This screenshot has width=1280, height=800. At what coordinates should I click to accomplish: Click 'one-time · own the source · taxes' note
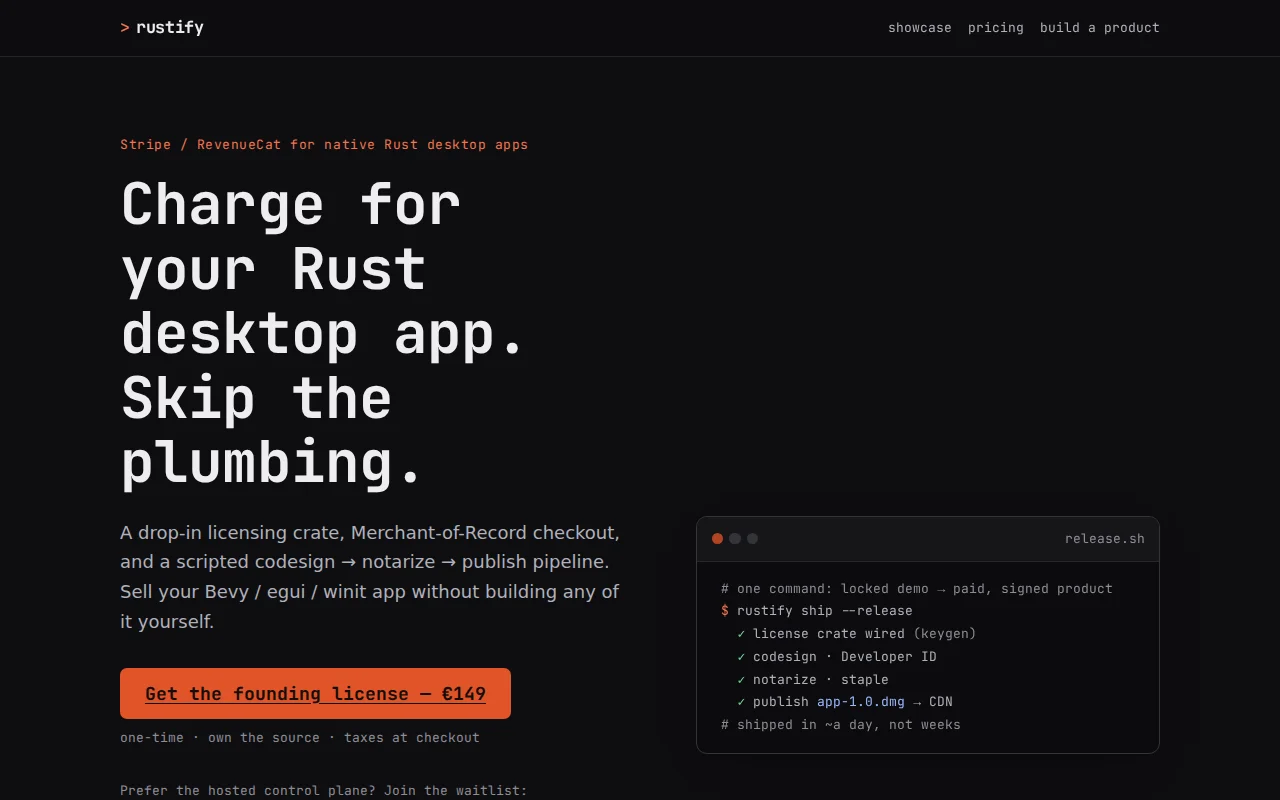300,738
